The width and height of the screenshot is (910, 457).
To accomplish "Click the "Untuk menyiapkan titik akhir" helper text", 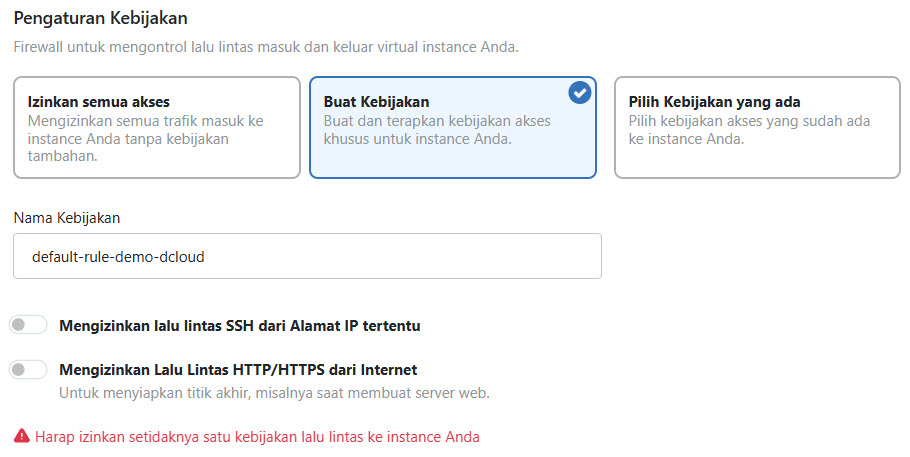I will pyautogui.click(x=274, y=393).
